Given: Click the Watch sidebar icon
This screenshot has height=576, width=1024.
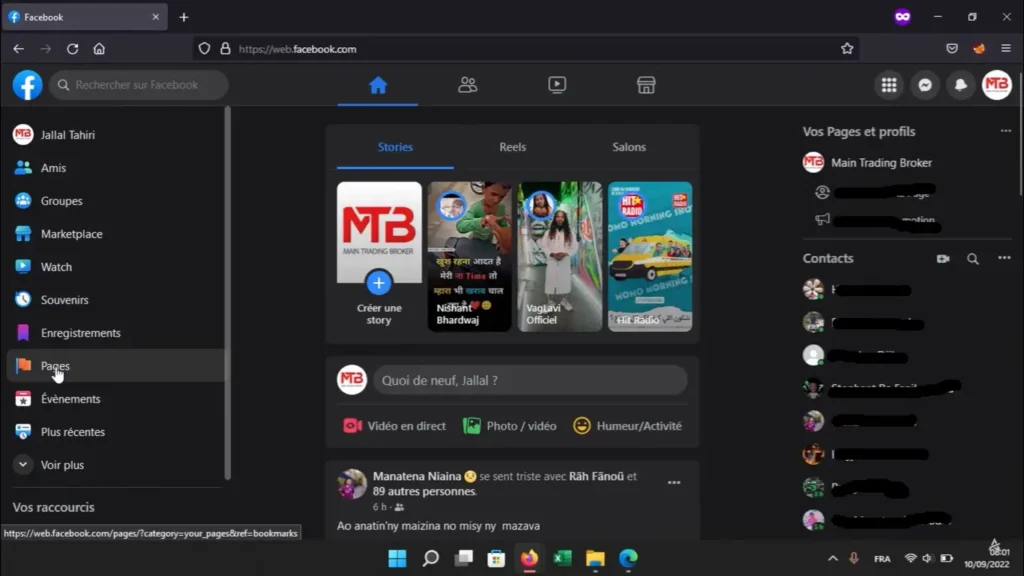Looking at the screenshot, I should [x=23, y=266].
